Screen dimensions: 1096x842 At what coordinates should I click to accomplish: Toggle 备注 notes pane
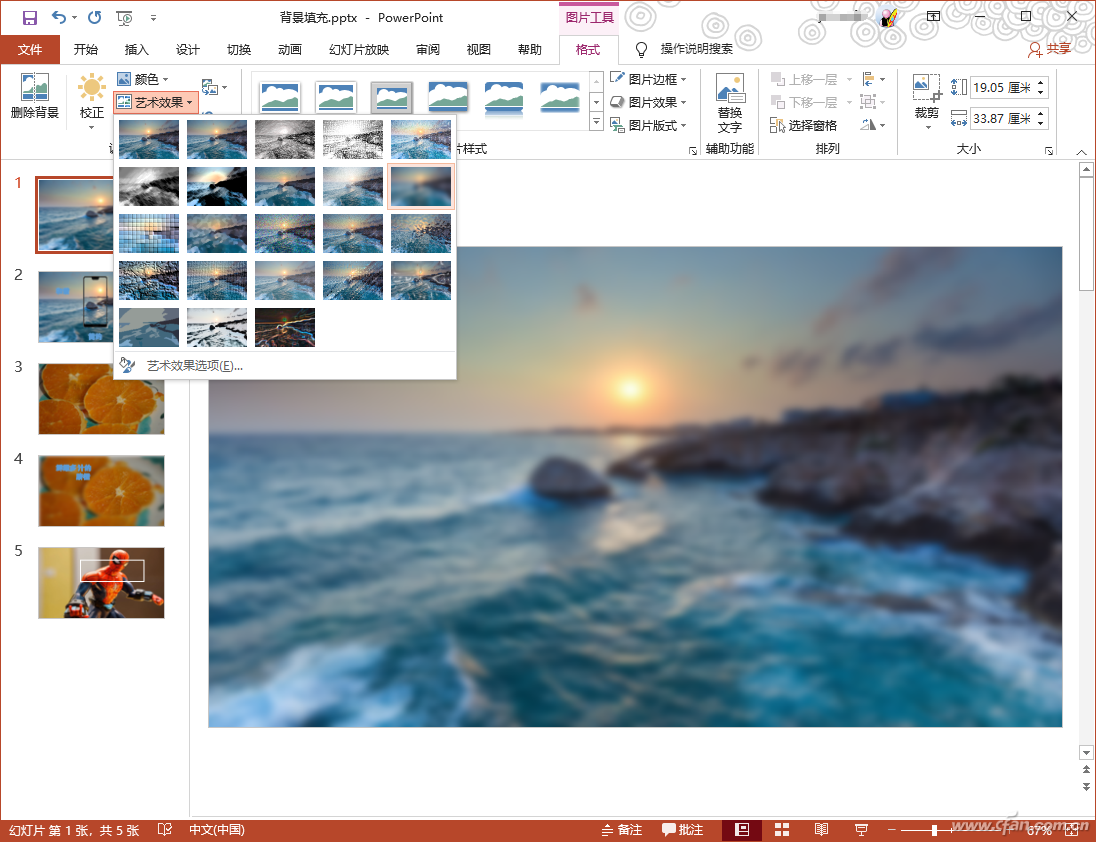pyautogui.click(x=622, y=829)
